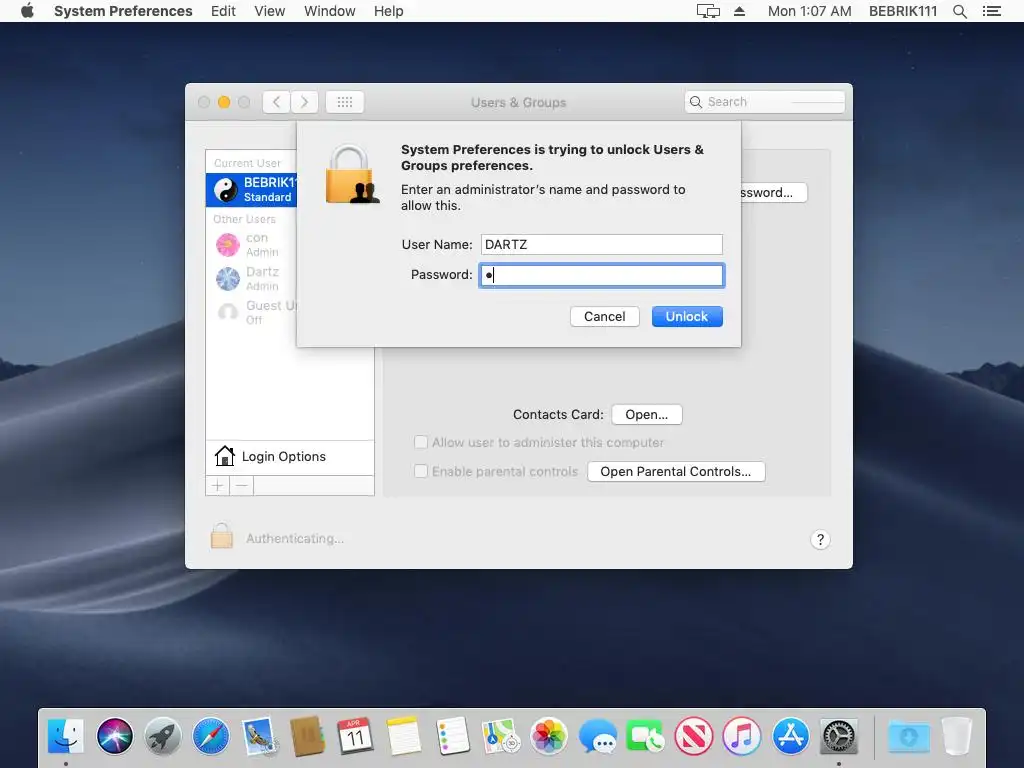Select the Dartz Admin user
Screen dimensions: 1024x768
(x=251, y=279)
